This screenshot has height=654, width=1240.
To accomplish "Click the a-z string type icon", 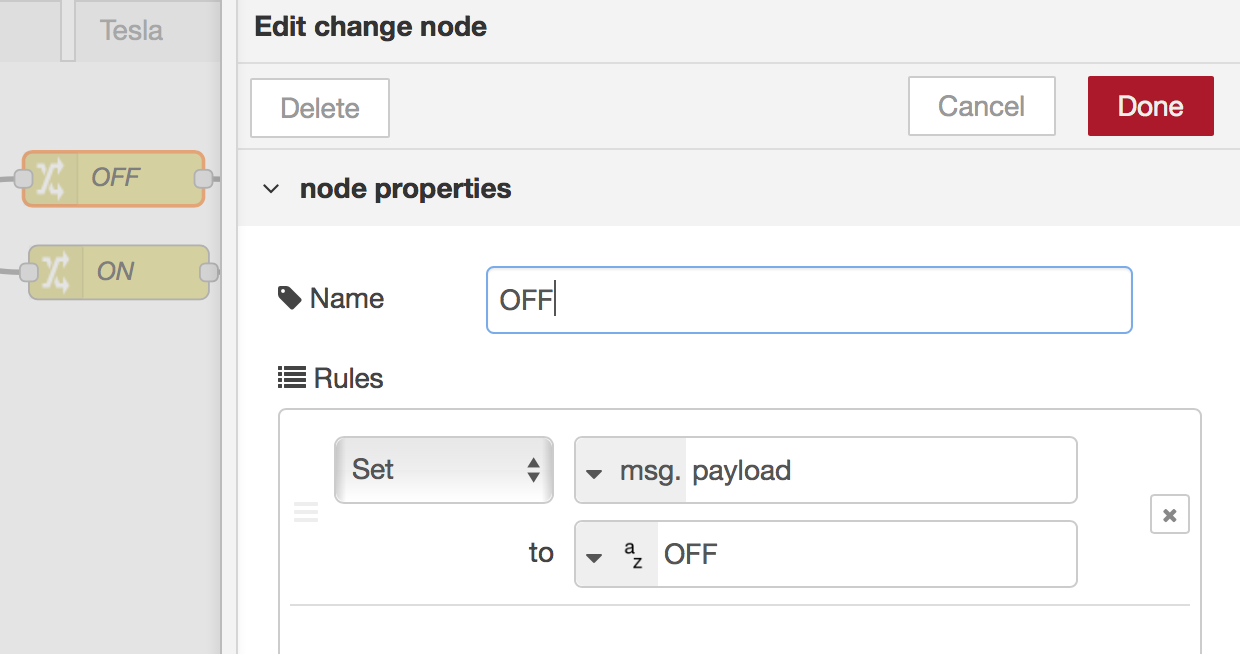I will [x=634, y=555].
